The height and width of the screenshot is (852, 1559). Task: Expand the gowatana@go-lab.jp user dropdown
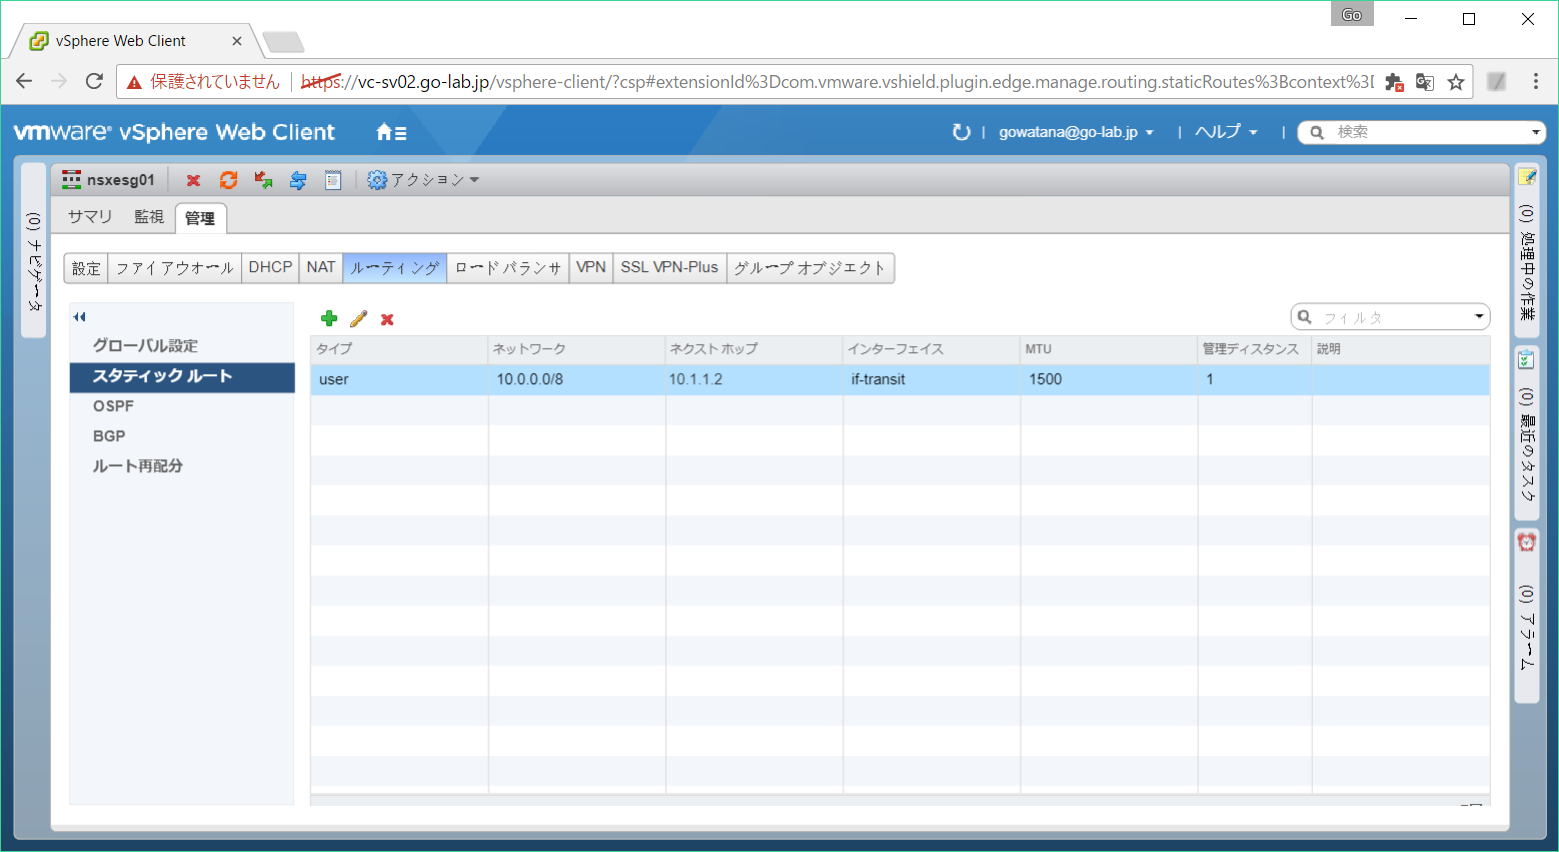[x=1076, y=132]
